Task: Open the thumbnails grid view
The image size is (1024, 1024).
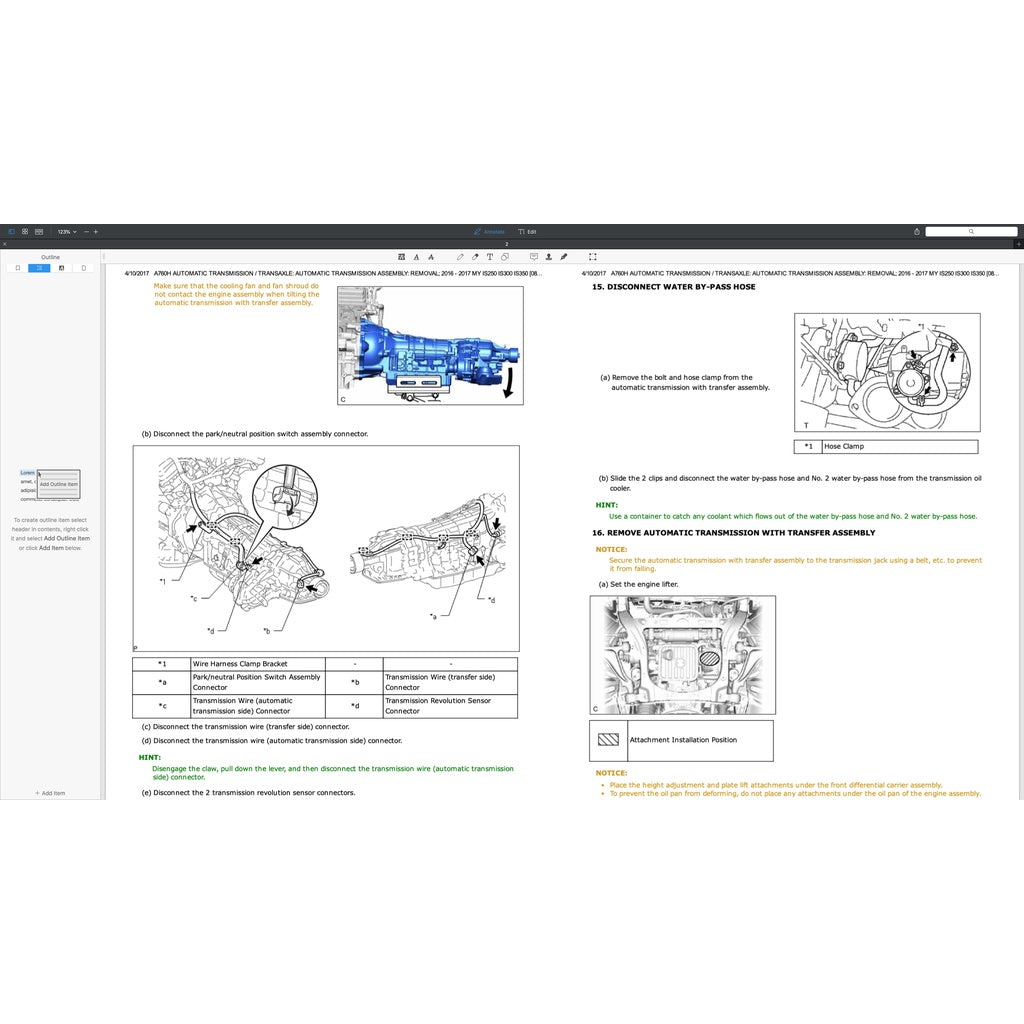Action: coord(25,231)
